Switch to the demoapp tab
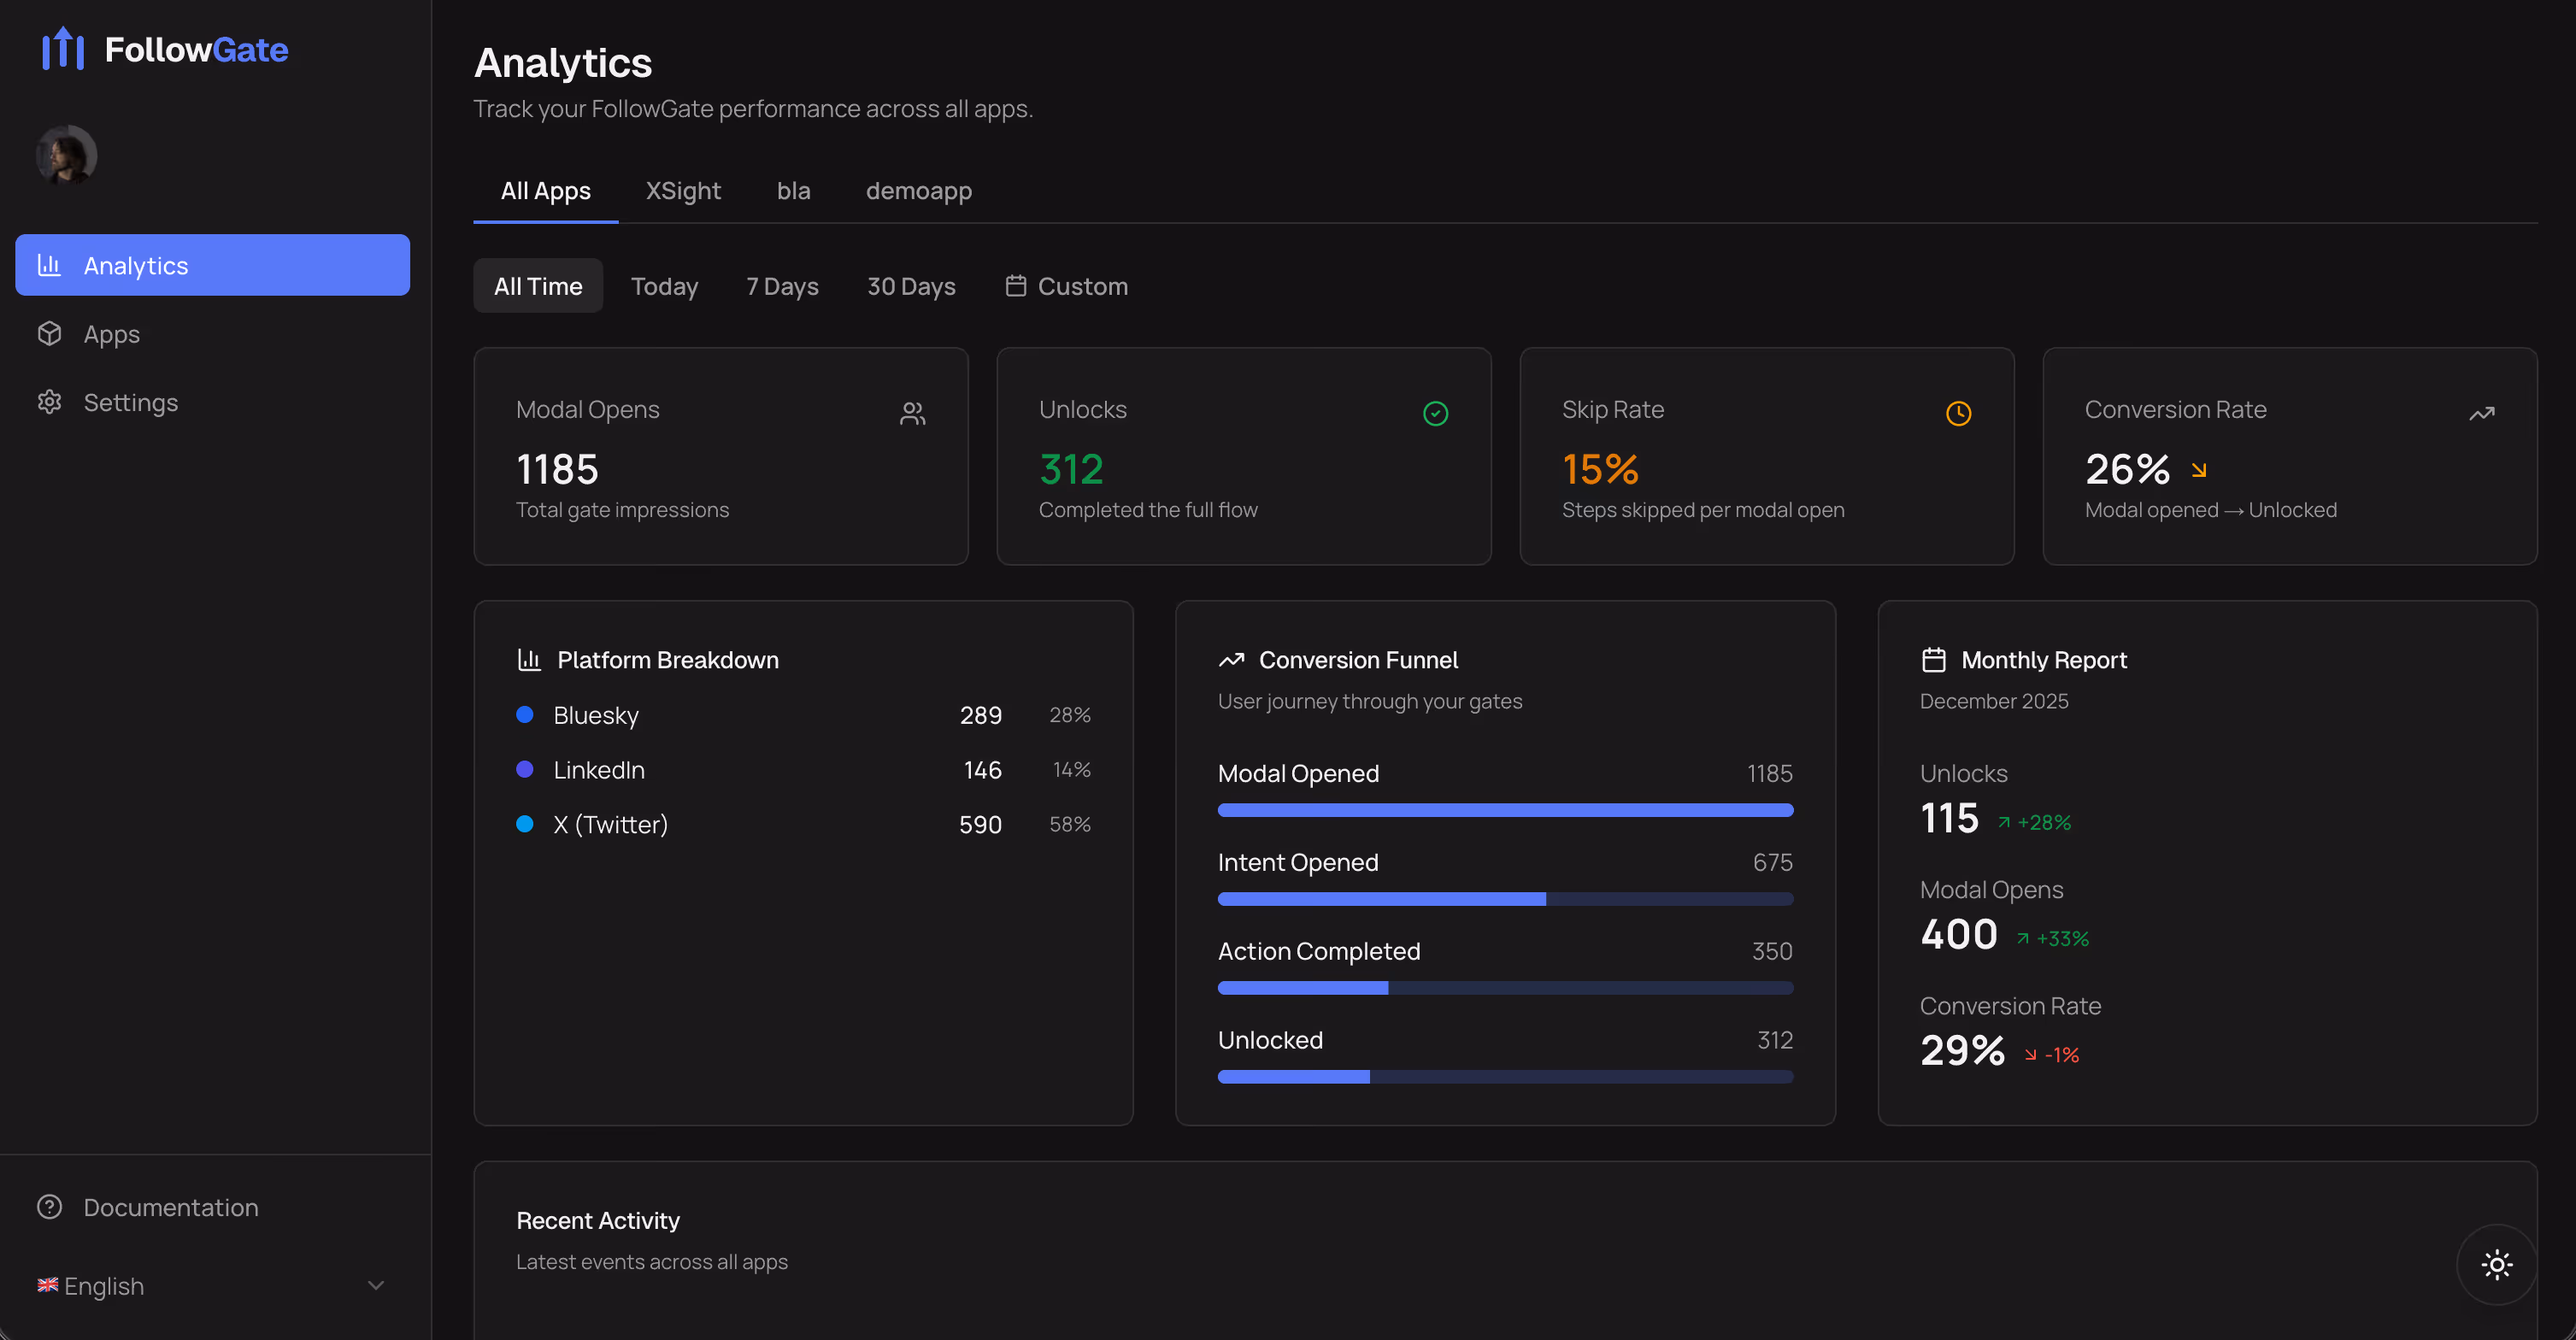Image resolution: width=2576 pixels, height=1340 pixels. (x=918, y=191)
